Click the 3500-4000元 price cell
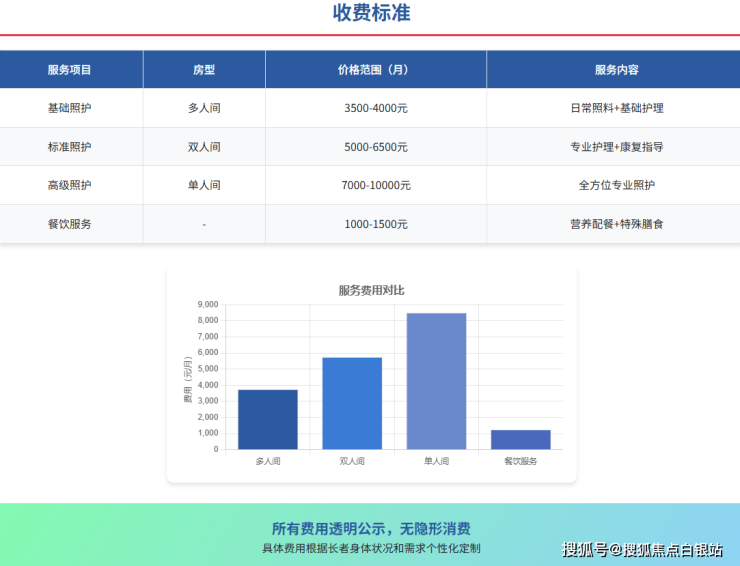 [375, 108]
